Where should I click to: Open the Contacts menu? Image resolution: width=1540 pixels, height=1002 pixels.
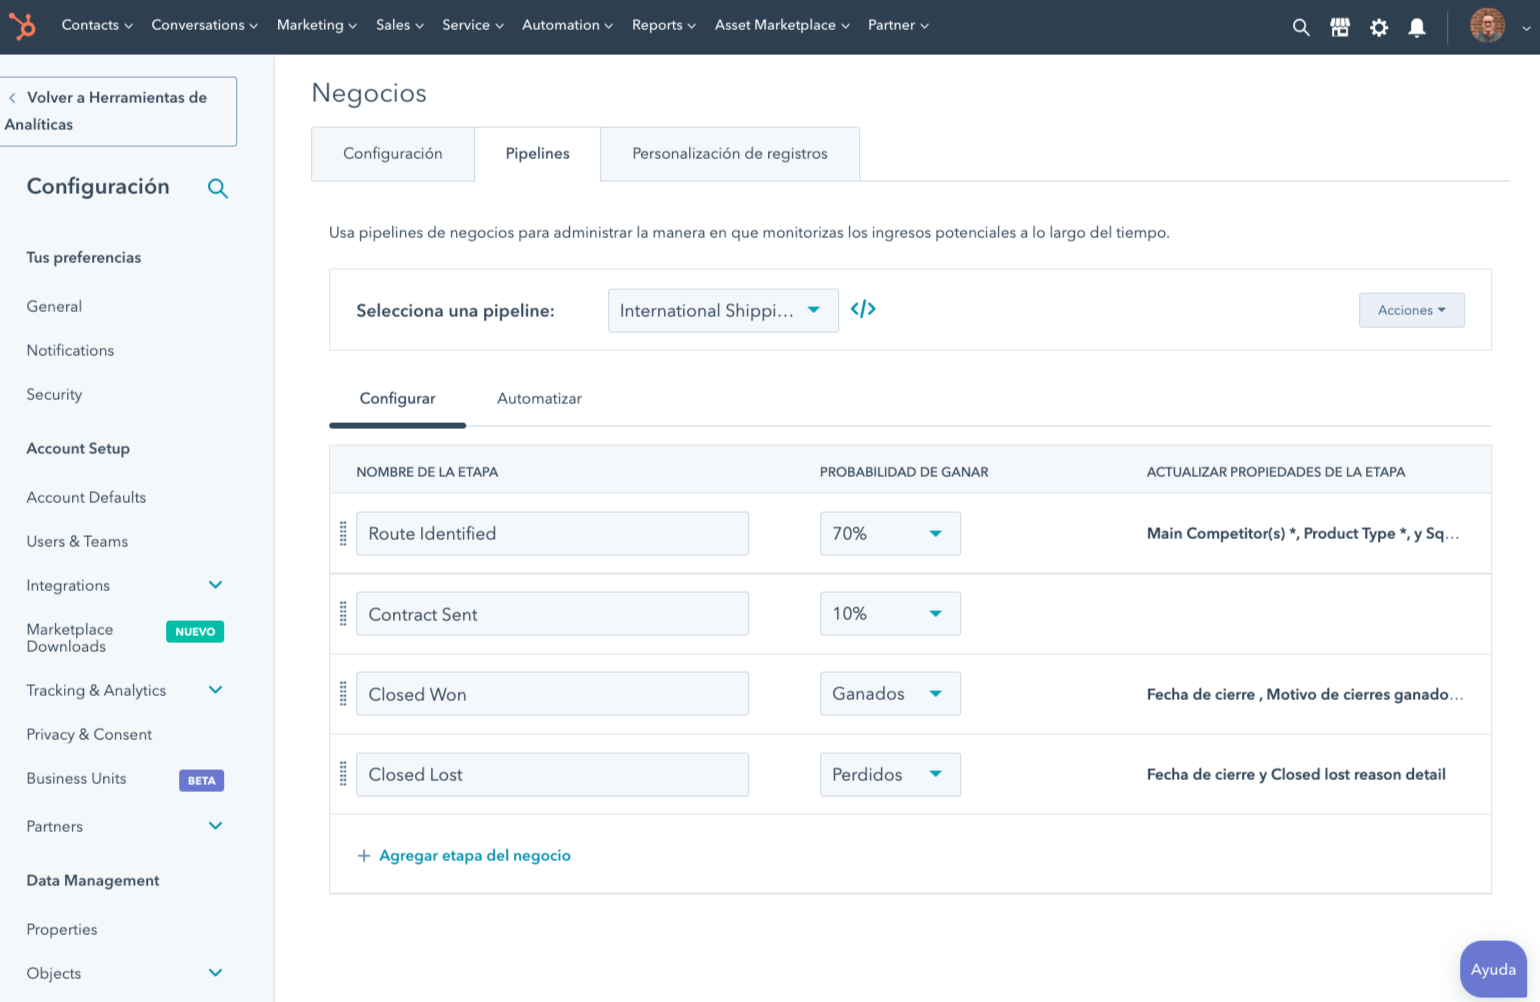(97, 25)
